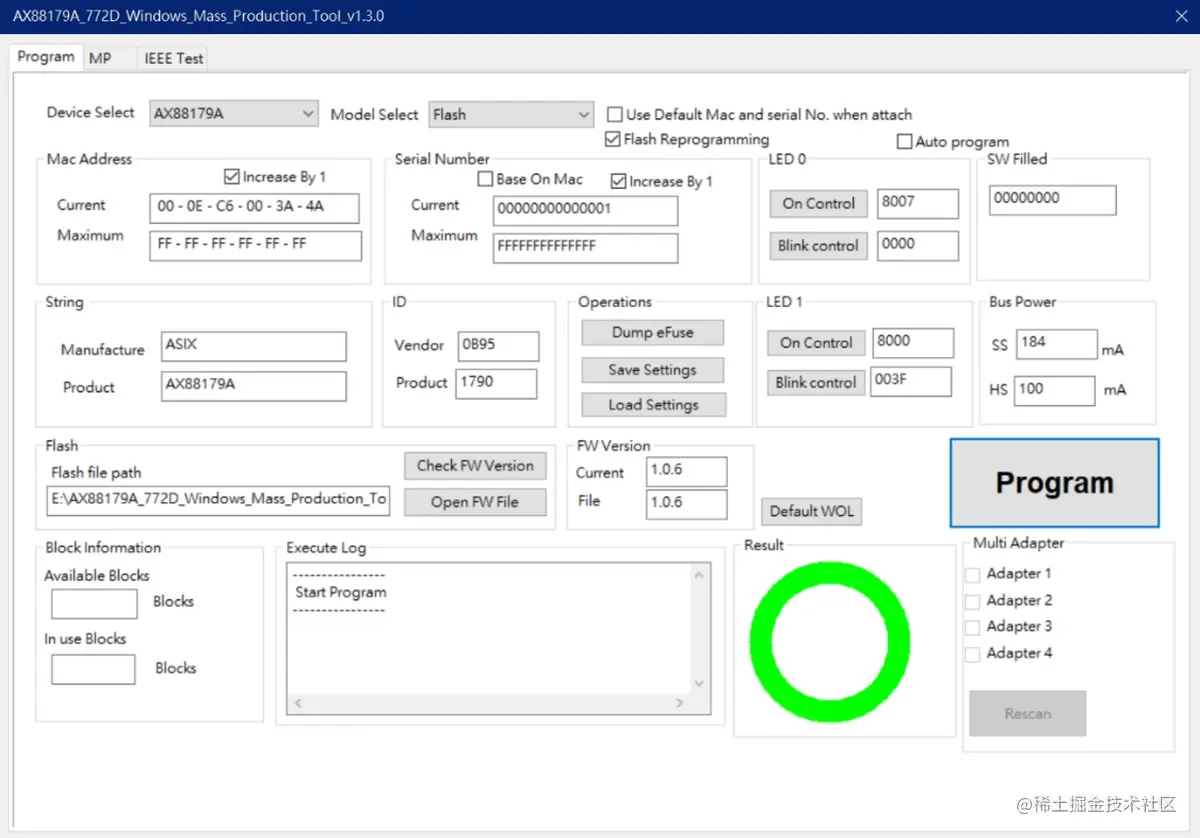The image size is (1200, 838).
Task: Click the LED 0 Blink control value 0000
Action: tap(918, 245)
